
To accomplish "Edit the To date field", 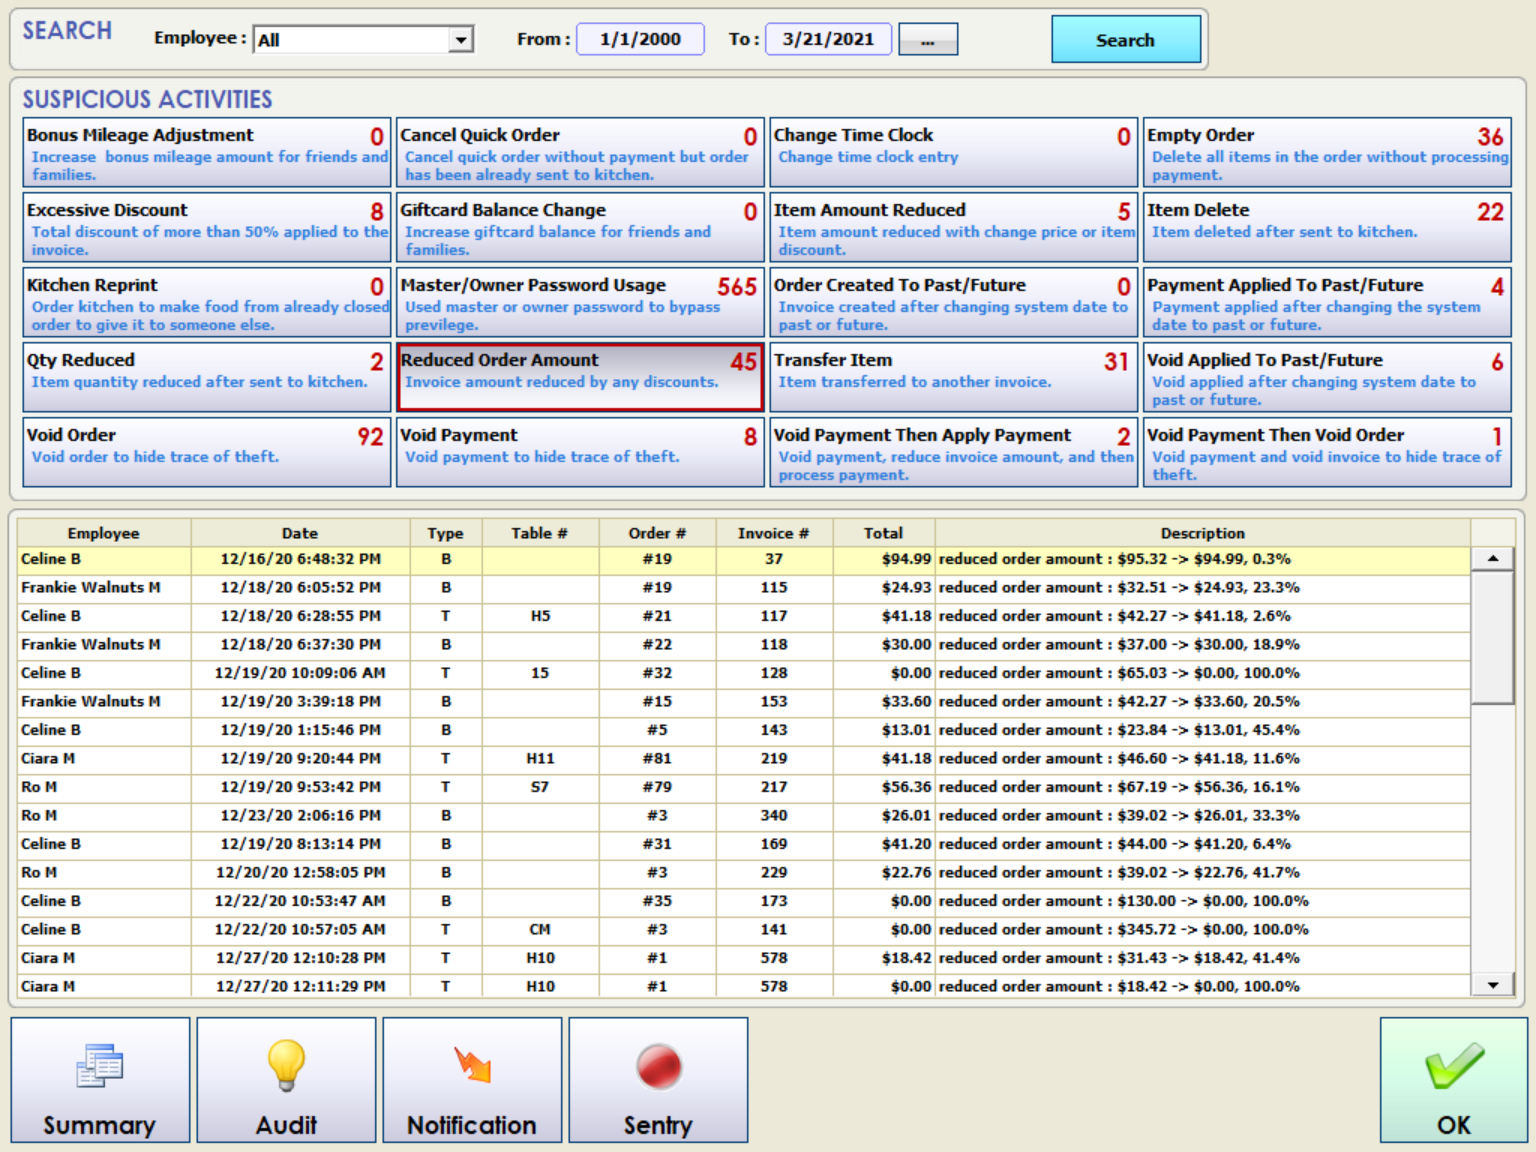I will click(828, 39).
